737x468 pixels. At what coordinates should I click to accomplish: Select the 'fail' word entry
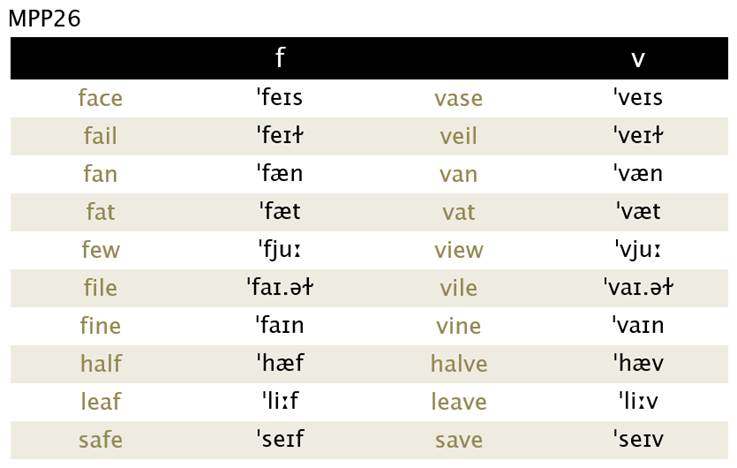point(100,136)
